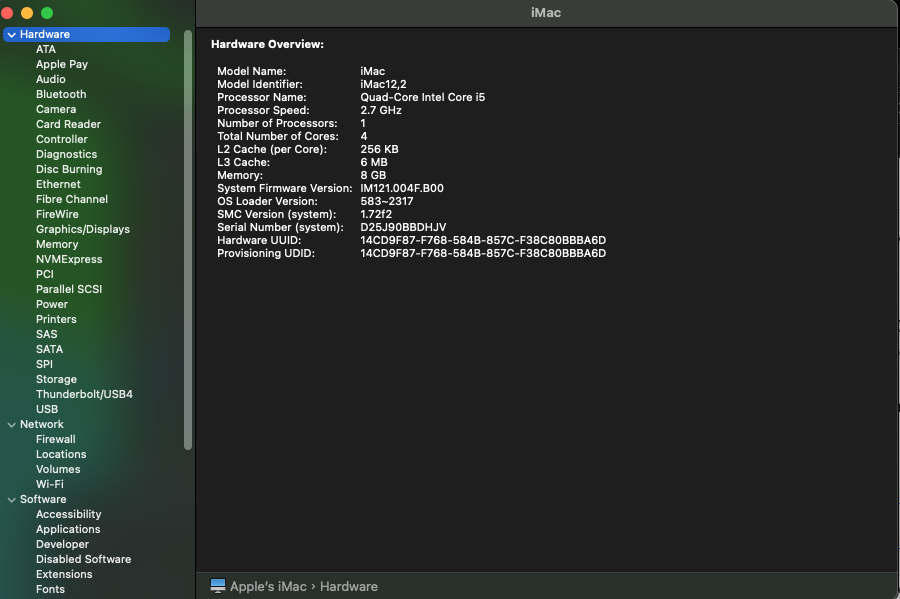Image resolution: width=900 pixels, height=599 pixels.
Task: Click the sidebar vertical scrollbar
Action: 188,240
